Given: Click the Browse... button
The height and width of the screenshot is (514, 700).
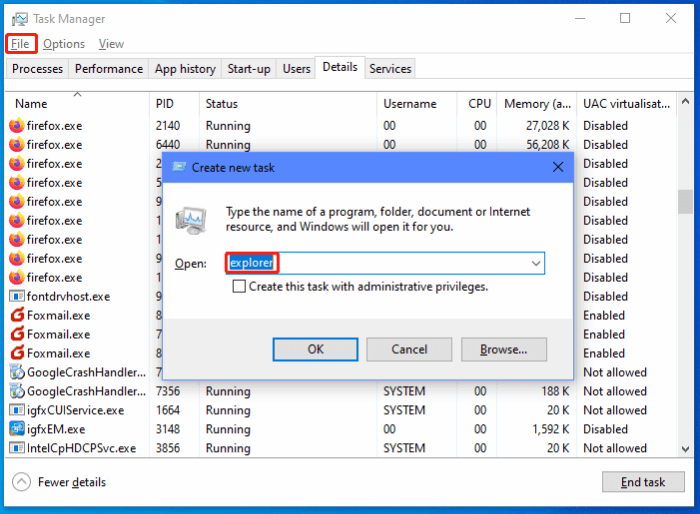Looking at the screenshot, I should 504,349.
